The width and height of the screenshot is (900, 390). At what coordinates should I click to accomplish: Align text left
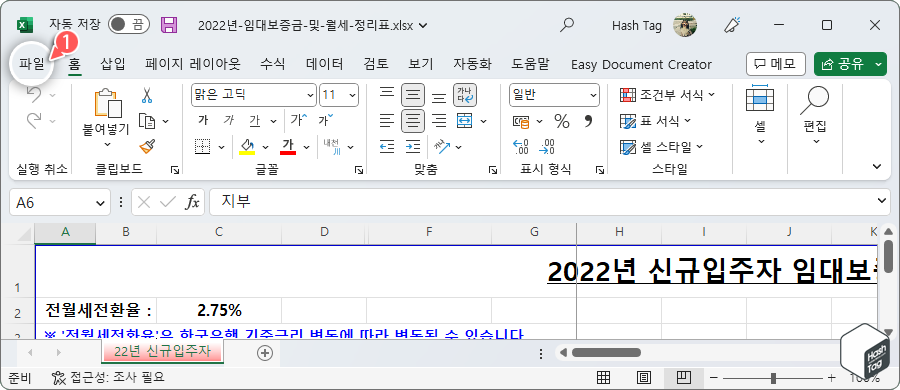pos(387,121)
